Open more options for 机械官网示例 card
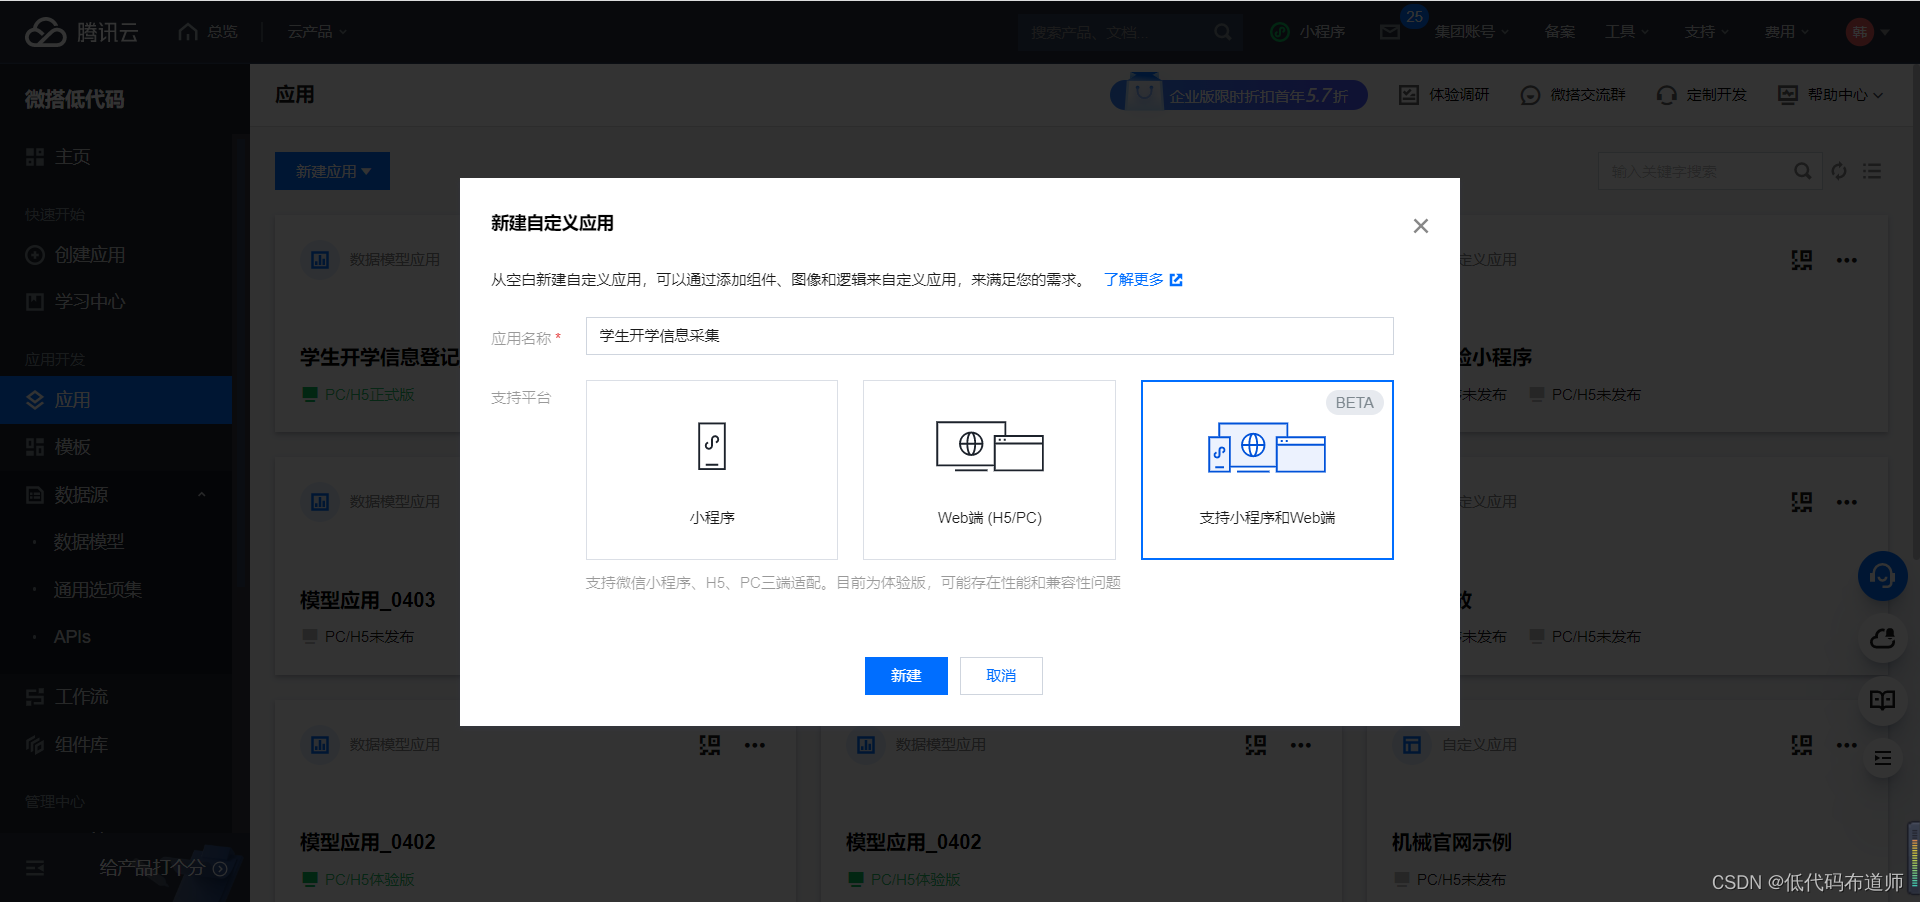Image resolution: width=1920 pixels, height=902 pixels. point(1846,745)
